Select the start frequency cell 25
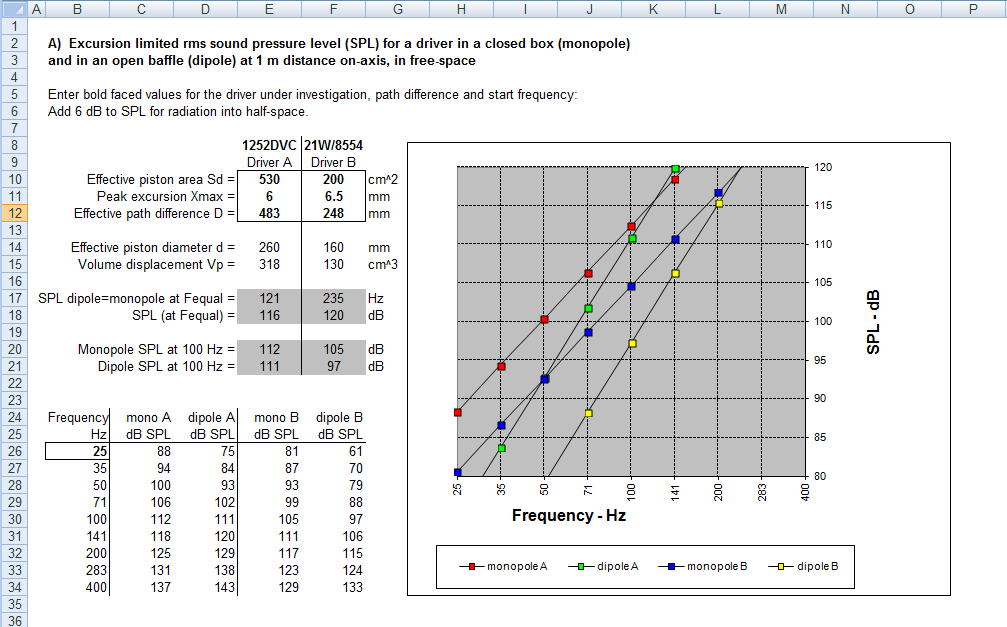The width and height of the screenshot is (1007, 627). pyautogui.click(x=77, y=452)
